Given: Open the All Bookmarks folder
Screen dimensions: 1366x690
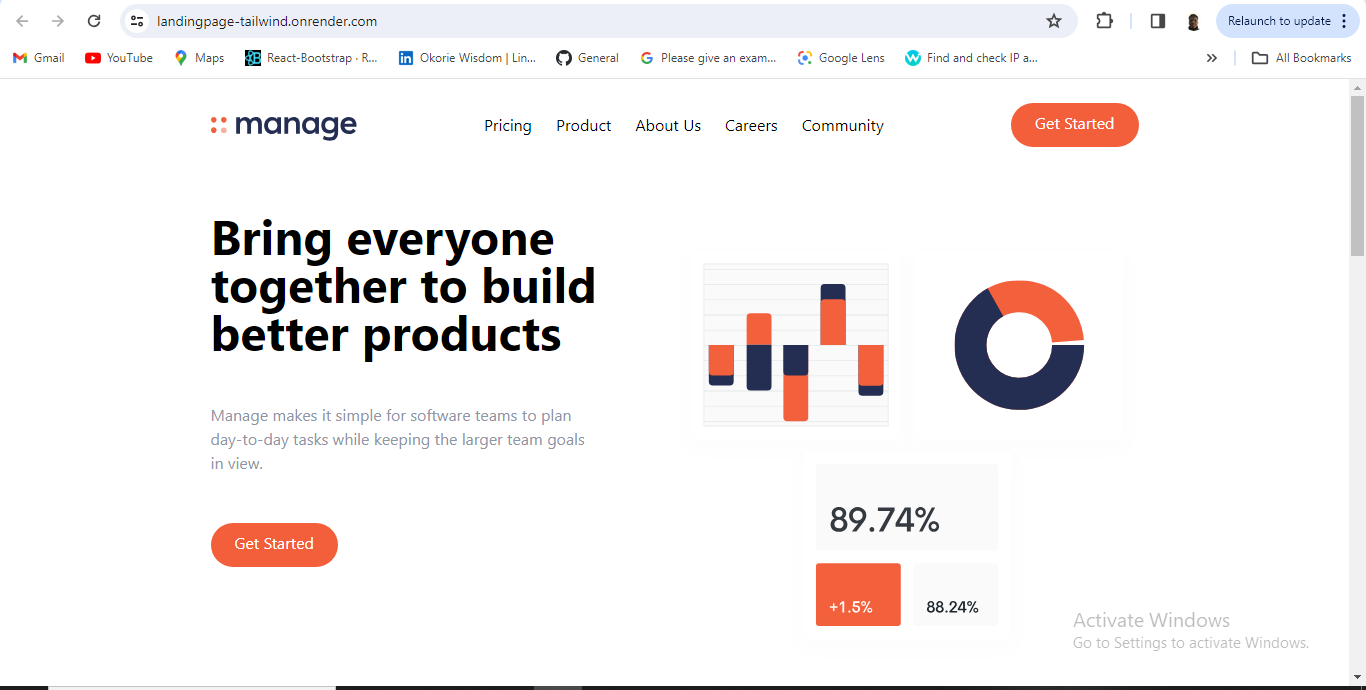Looking at the screenshot, I should (1302, 58).
